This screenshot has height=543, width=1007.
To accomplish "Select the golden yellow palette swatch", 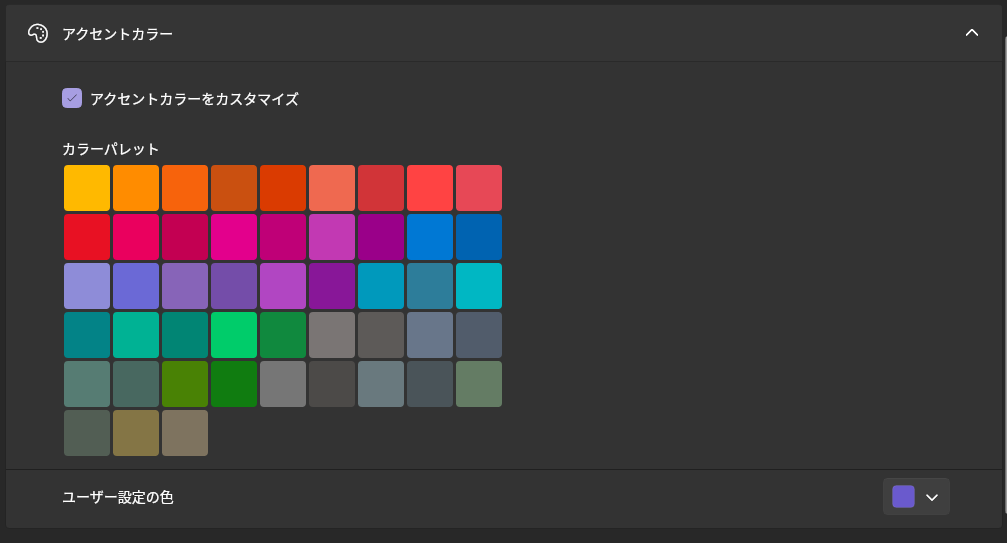I will pos(87,188).
